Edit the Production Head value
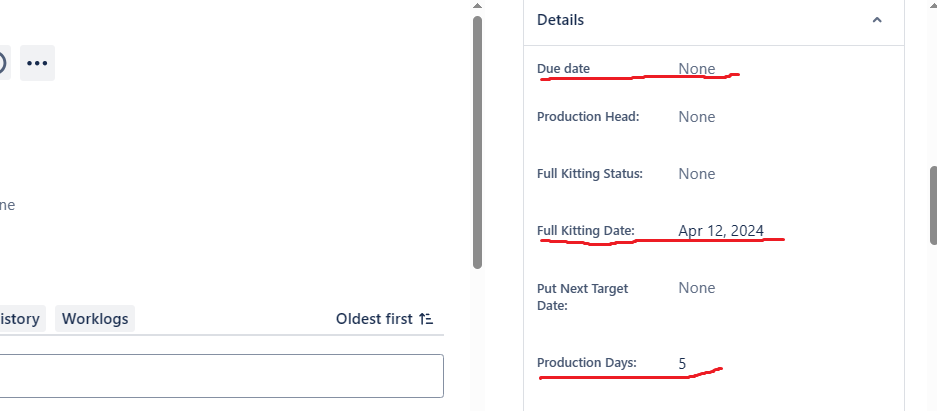937x411 pixels. pos(697,116)
